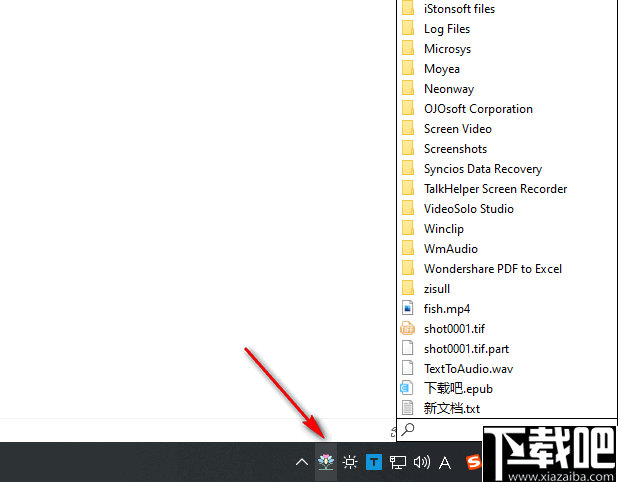Open the Winclip folder
618x482 pixels.
443,229
